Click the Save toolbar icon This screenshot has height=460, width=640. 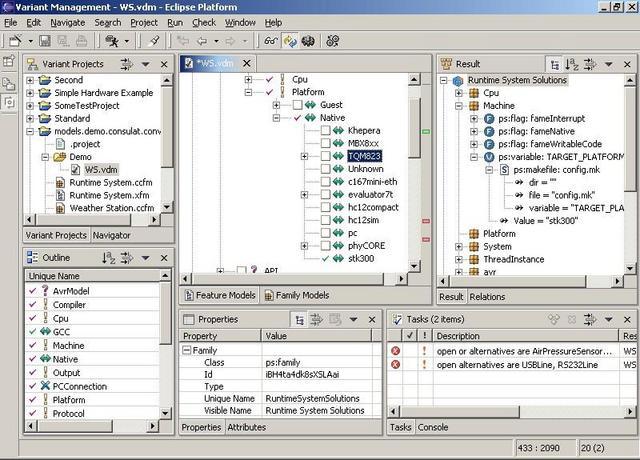(44, 41)
